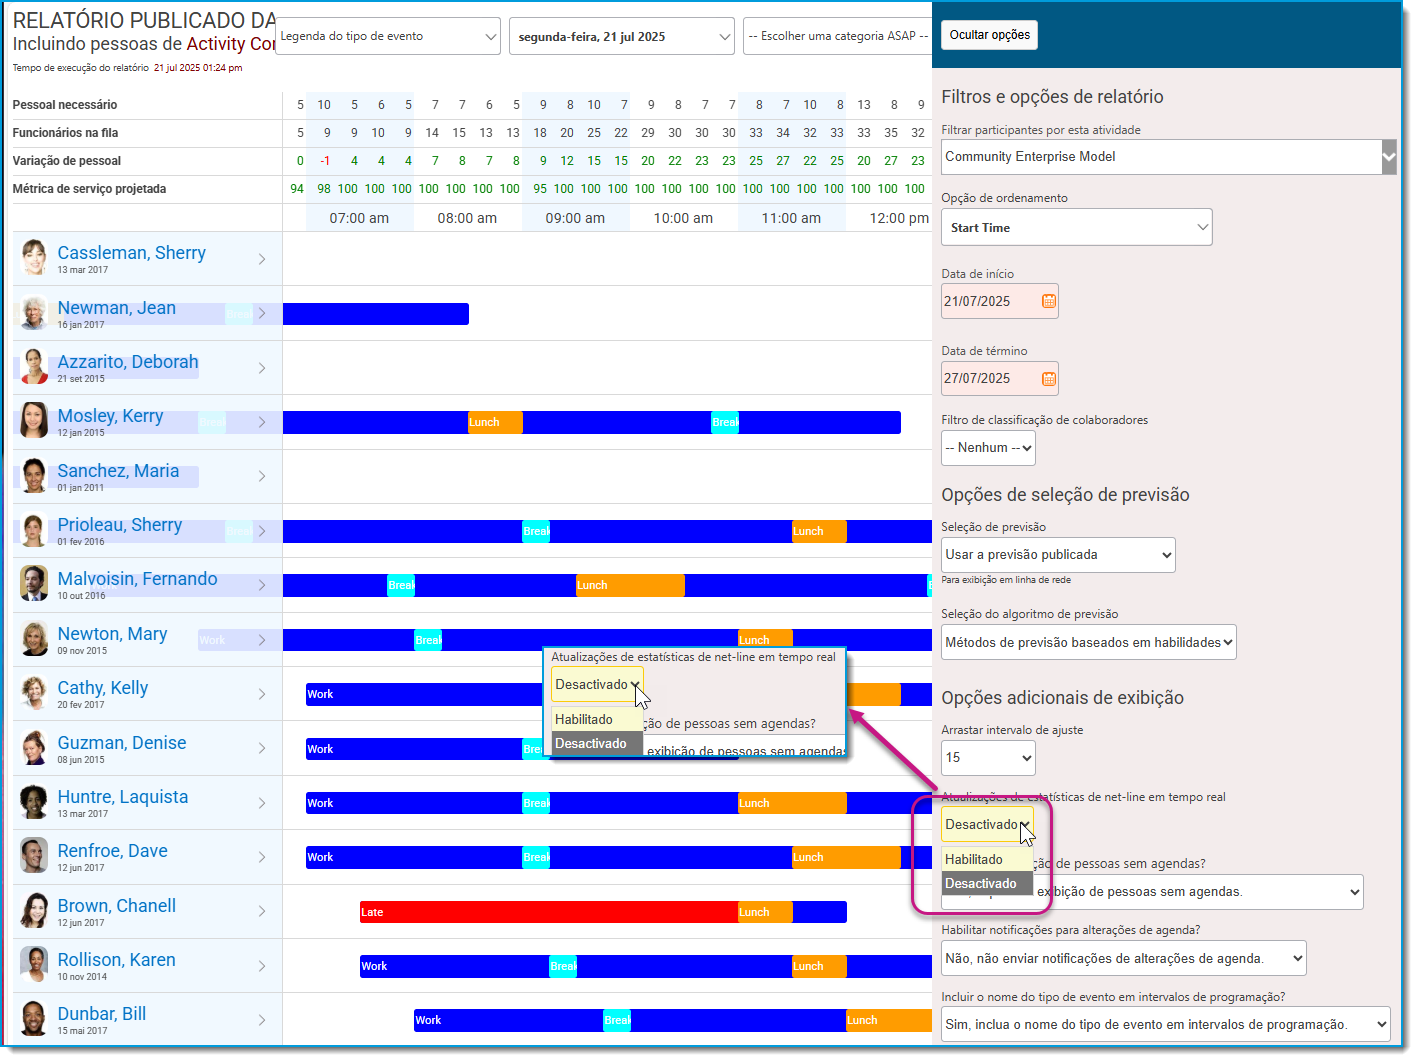Select Habilitado in the enlarged callout popup
1417x1061 pixels.
coord(597,719)
